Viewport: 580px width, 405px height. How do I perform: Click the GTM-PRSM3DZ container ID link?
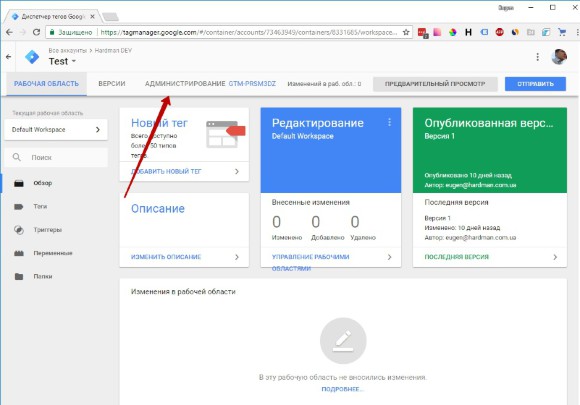252,84
